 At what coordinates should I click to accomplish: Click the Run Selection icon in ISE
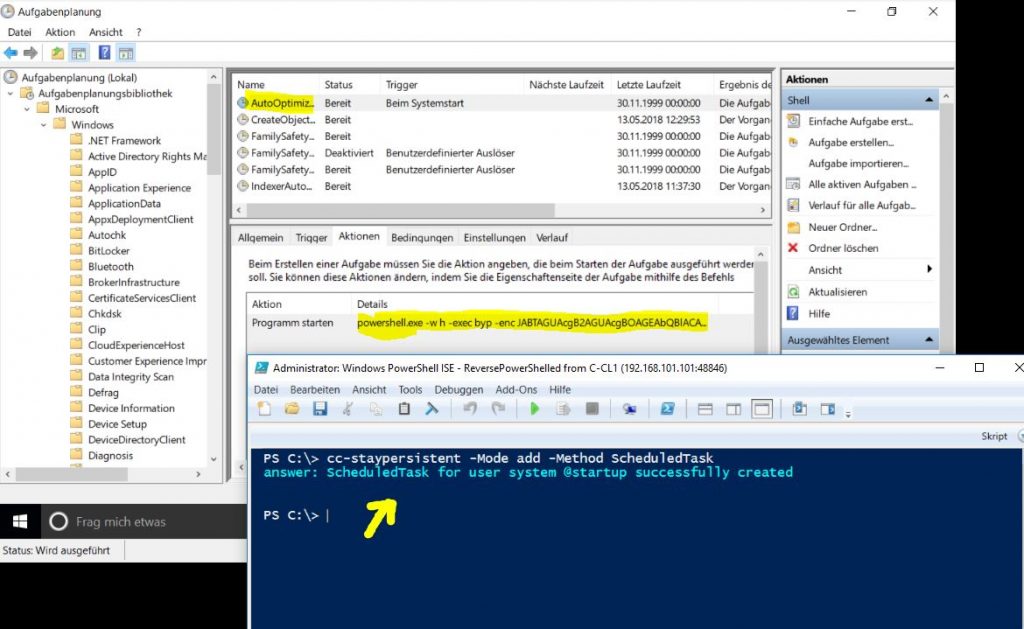(x=563, y=409)
